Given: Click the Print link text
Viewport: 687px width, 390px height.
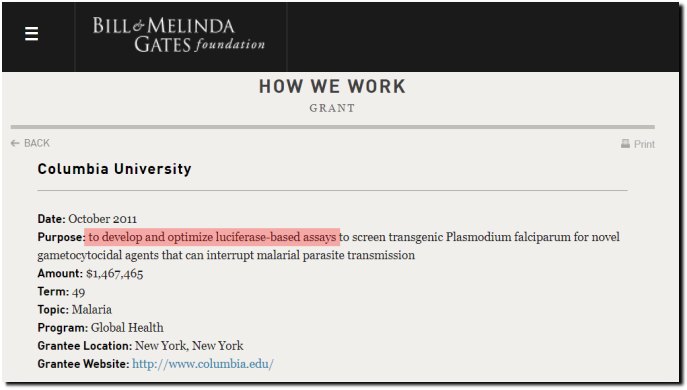Looking at the screenshot, I should [644, 144].
